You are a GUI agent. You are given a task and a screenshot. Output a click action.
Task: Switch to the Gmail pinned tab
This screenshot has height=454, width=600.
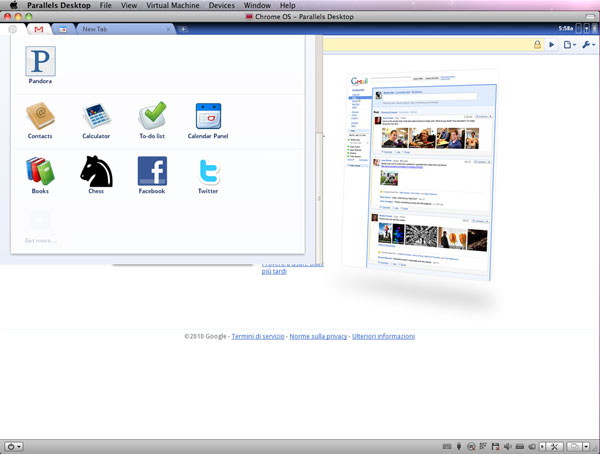[39, 29]
